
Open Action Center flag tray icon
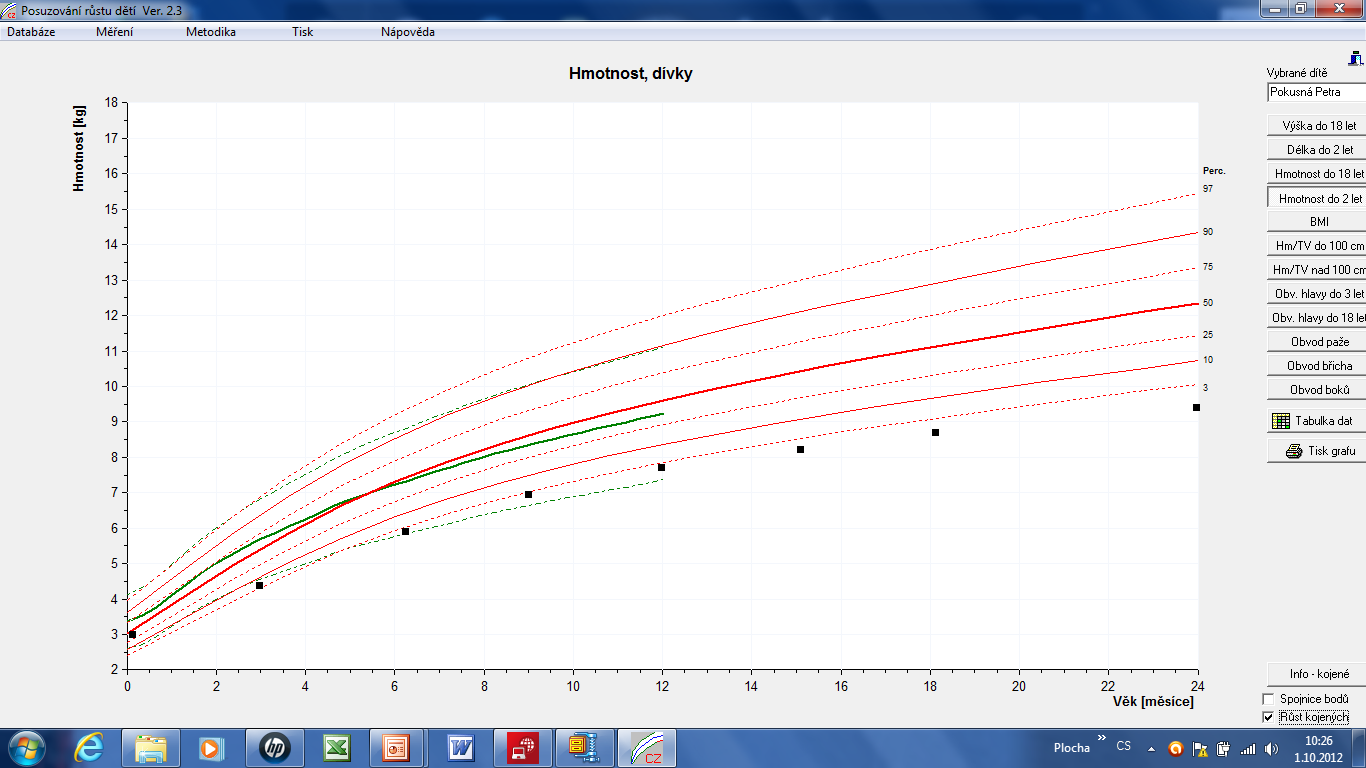click(1199, 748)
